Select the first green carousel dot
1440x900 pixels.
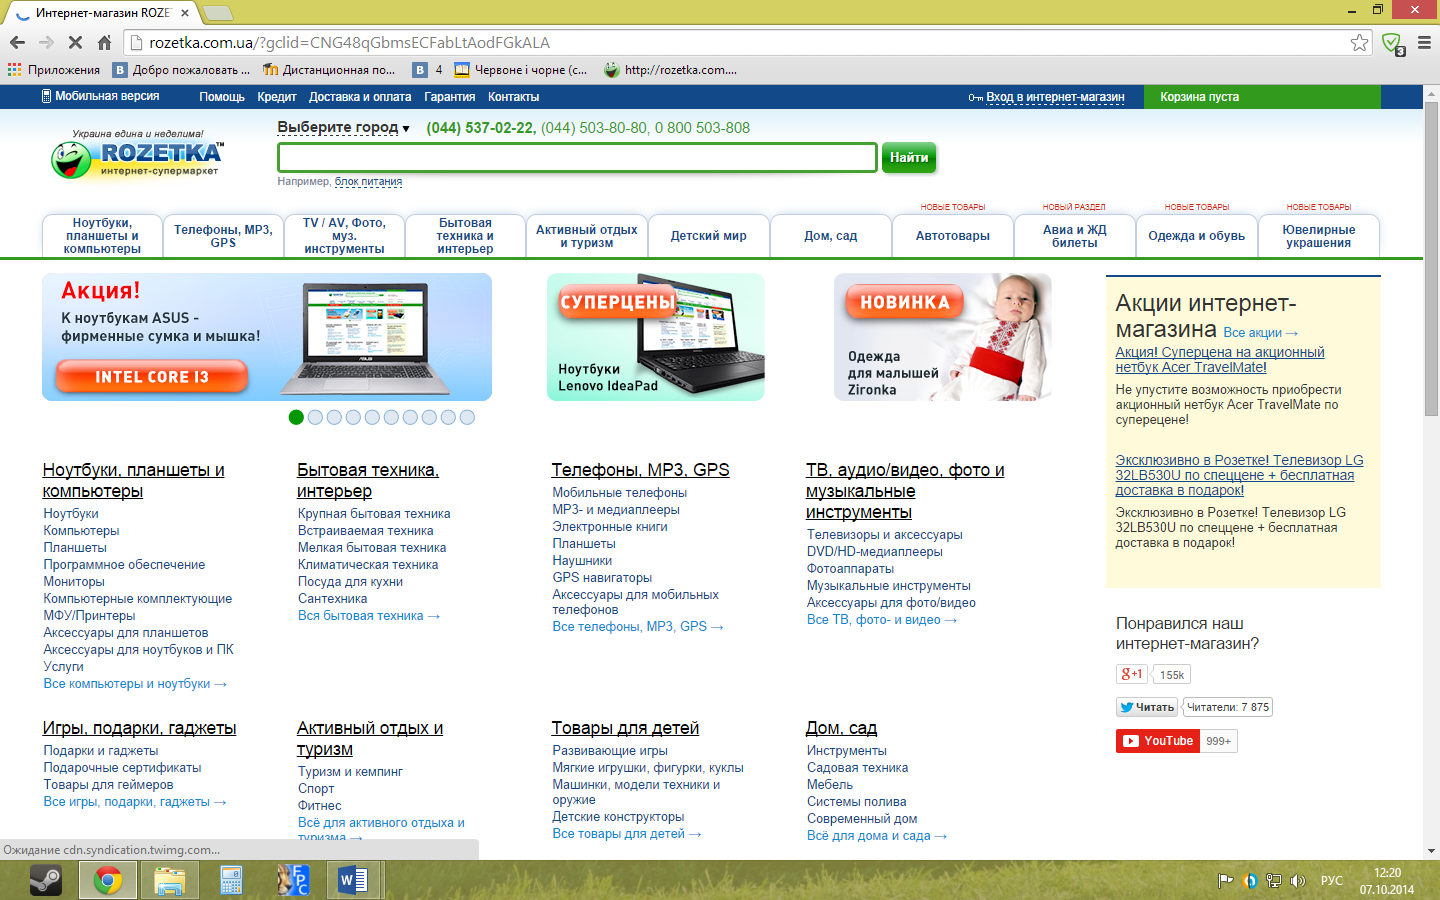[296, 417]
